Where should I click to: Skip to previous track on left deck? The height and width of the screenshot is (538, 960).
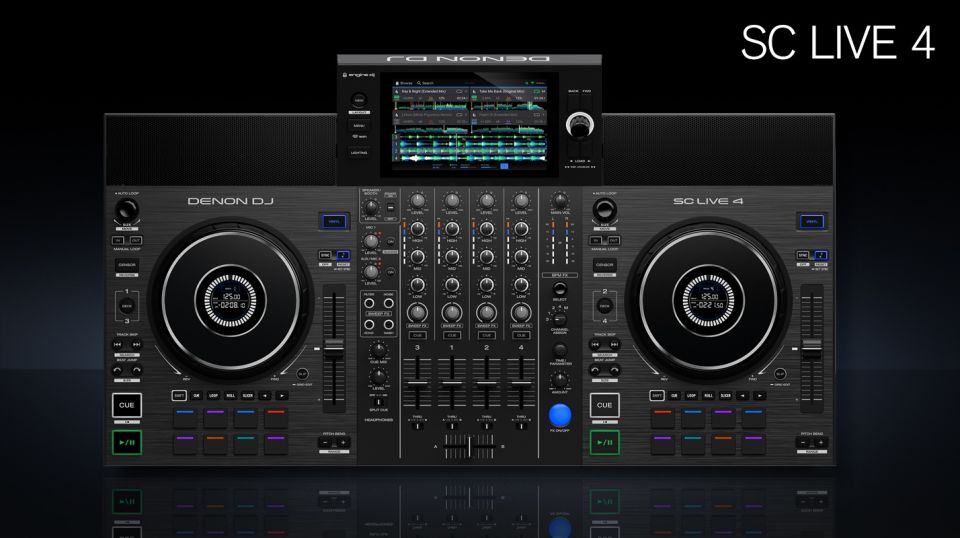(120, 344)
